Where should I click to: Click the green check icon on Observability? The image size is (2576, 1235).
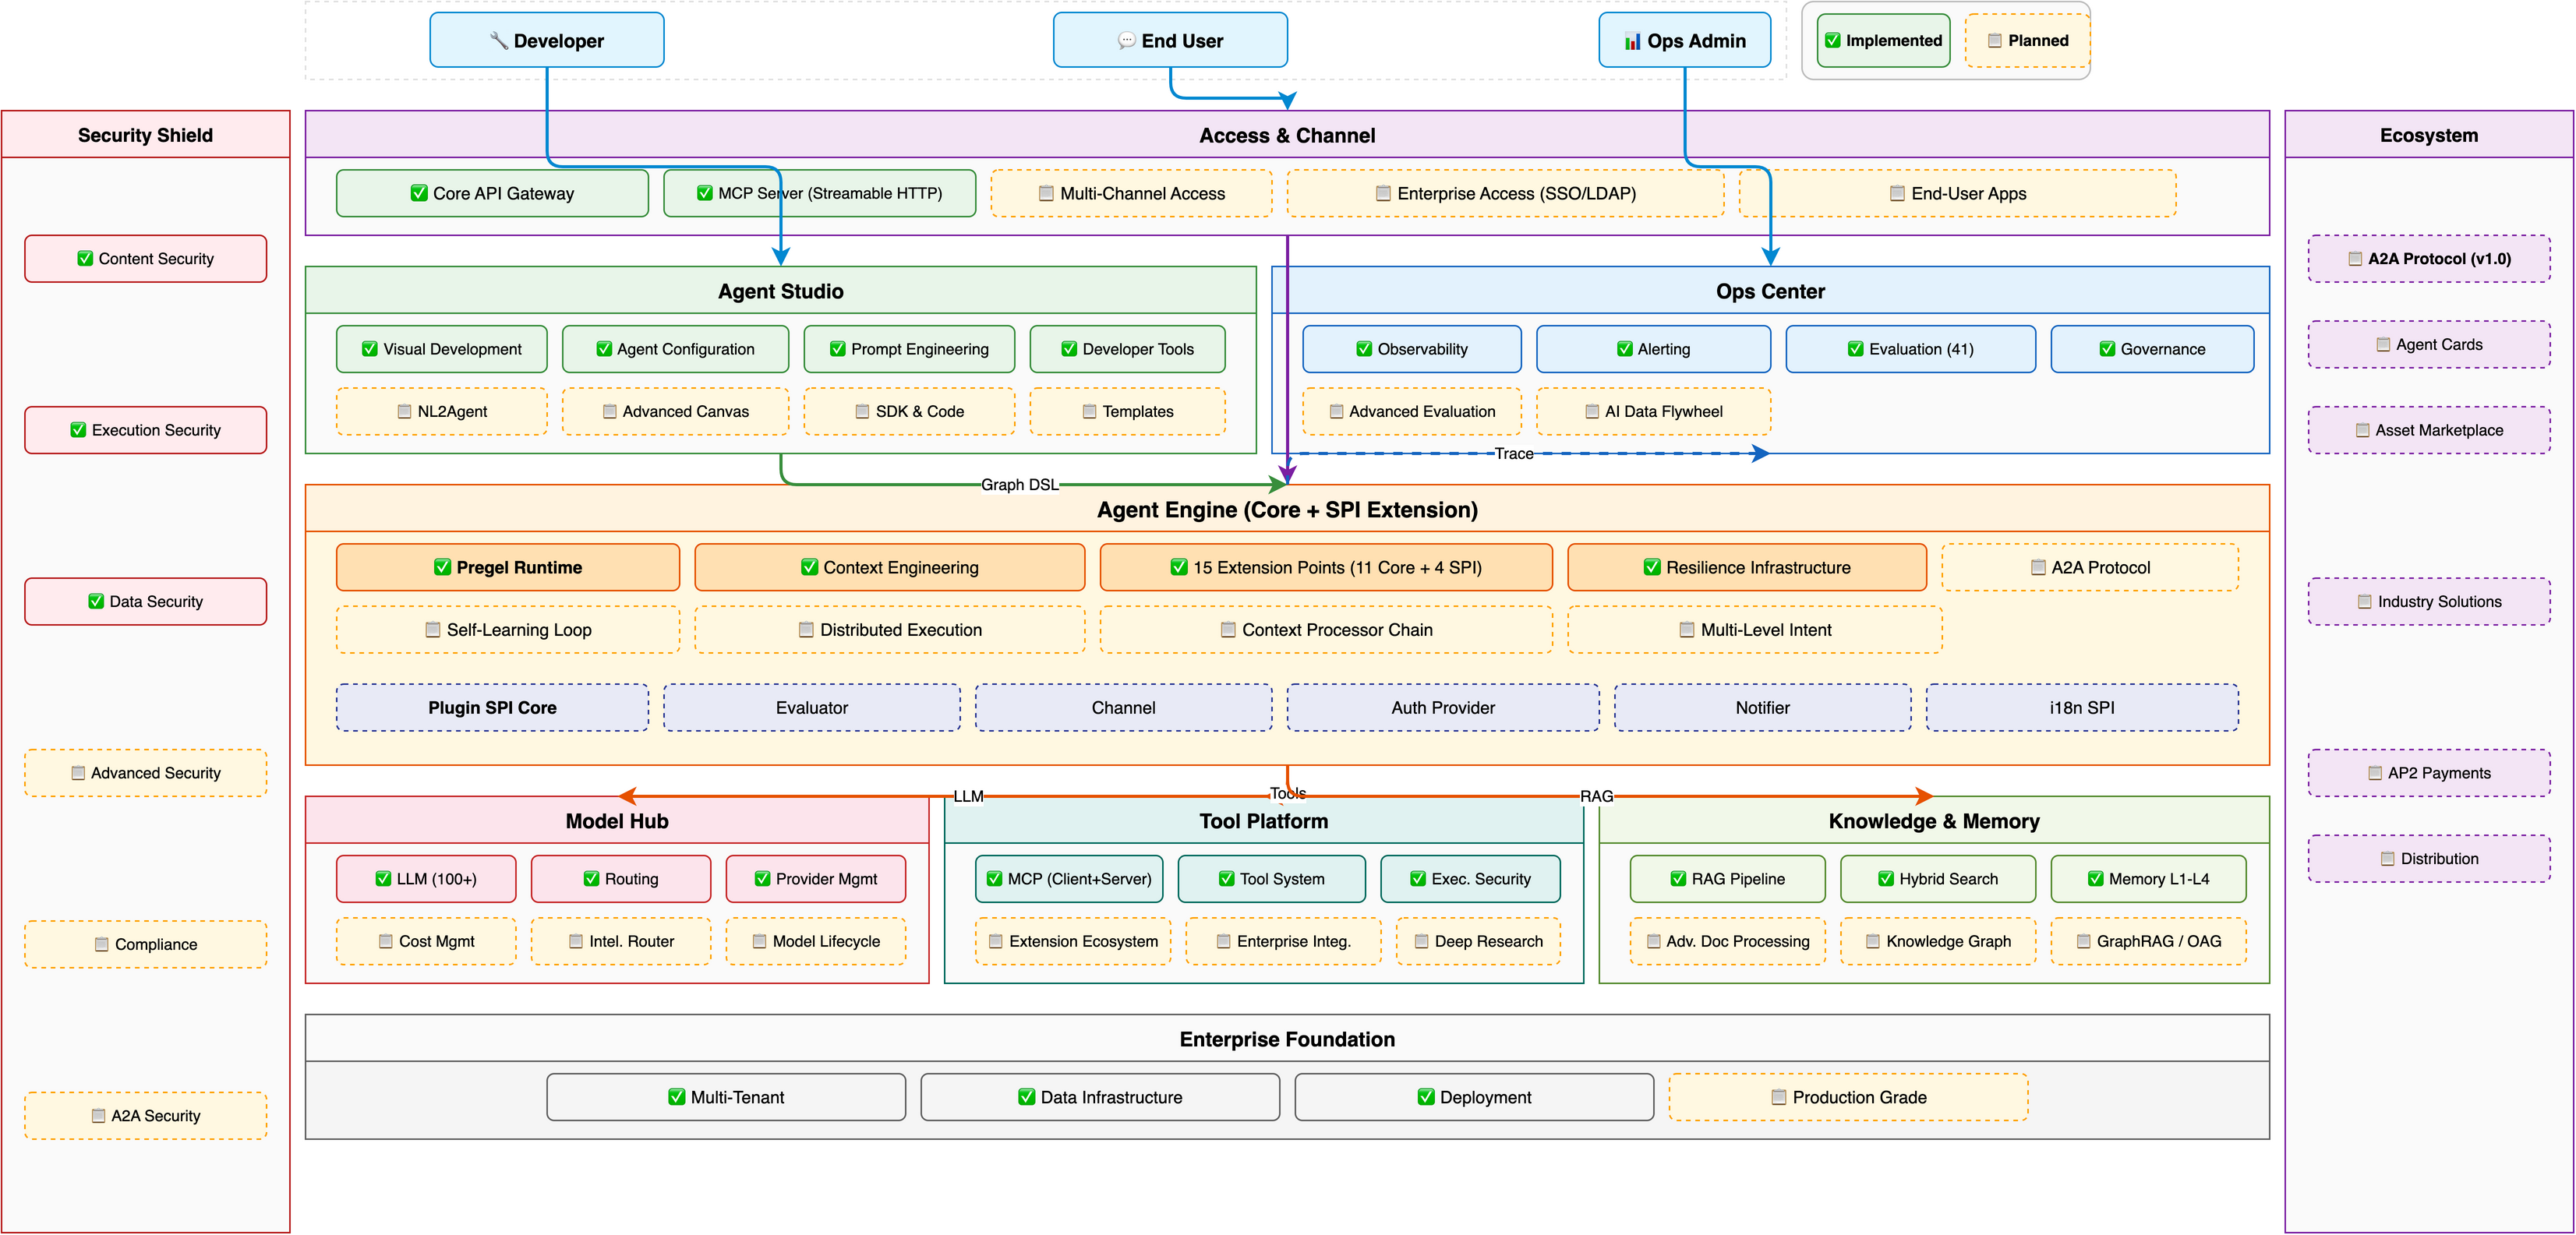(1364, 349)
